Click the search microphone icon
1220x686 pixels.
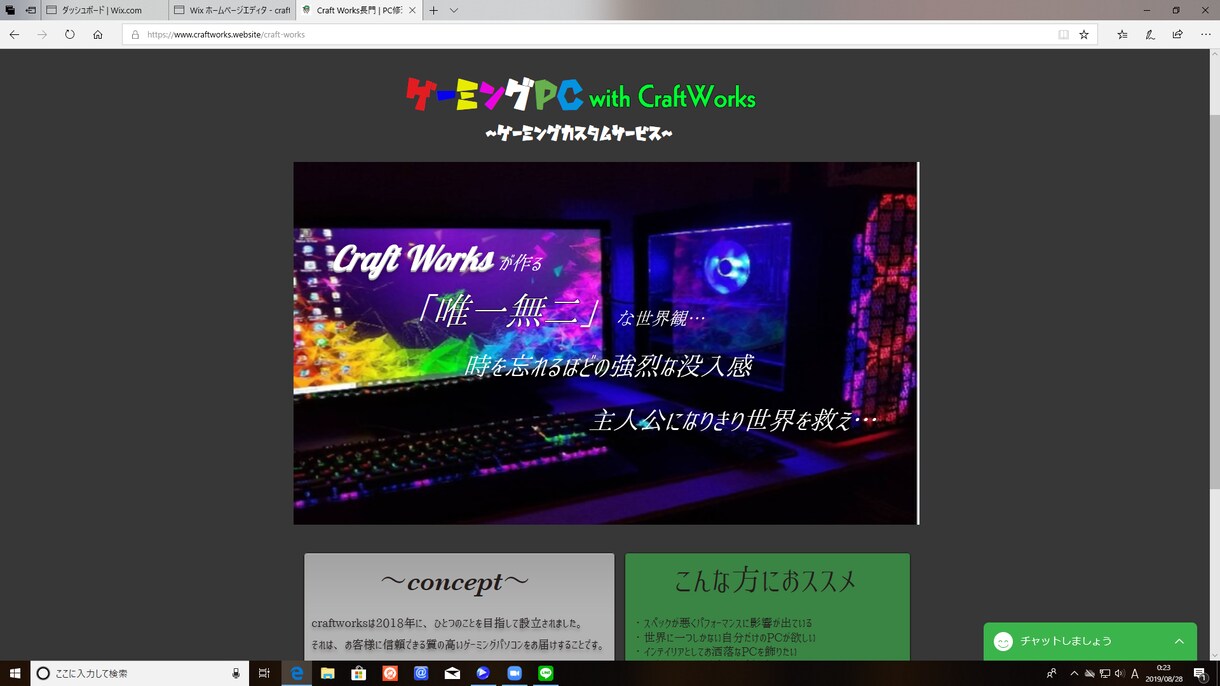tap(236, 673)
